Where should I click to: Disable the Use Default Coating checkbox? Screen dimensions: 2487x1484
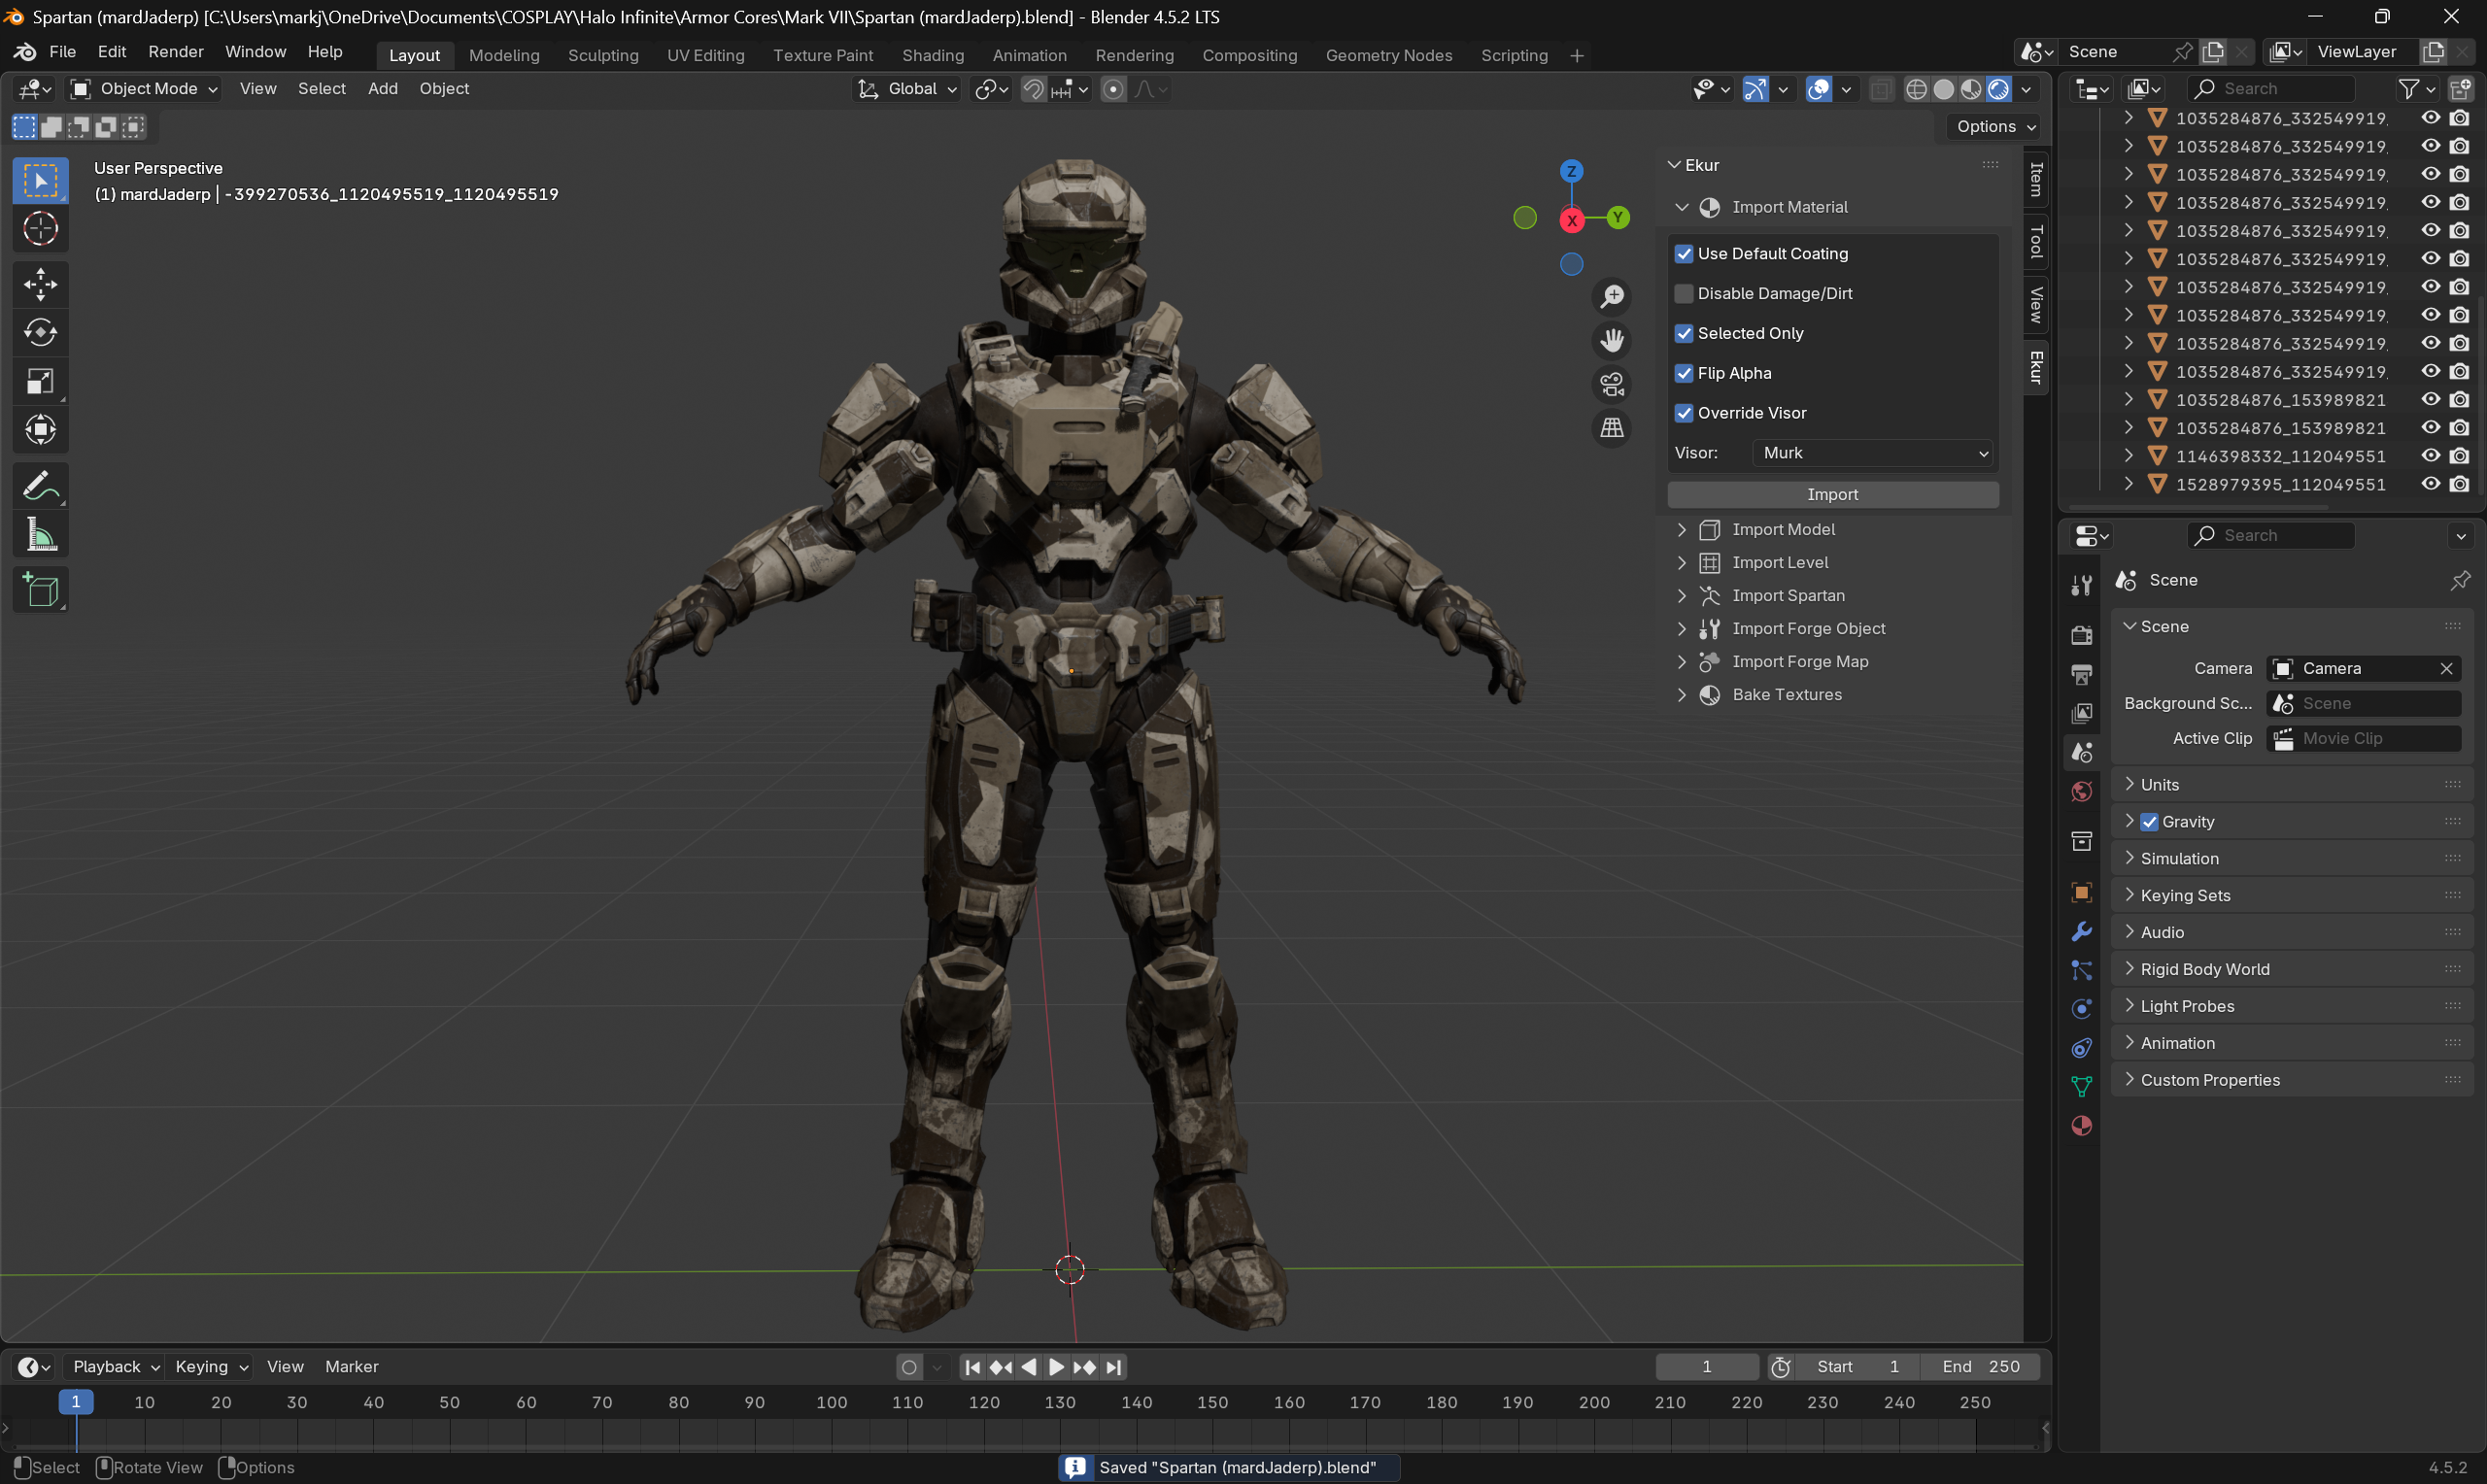[x=1684, y=254]
